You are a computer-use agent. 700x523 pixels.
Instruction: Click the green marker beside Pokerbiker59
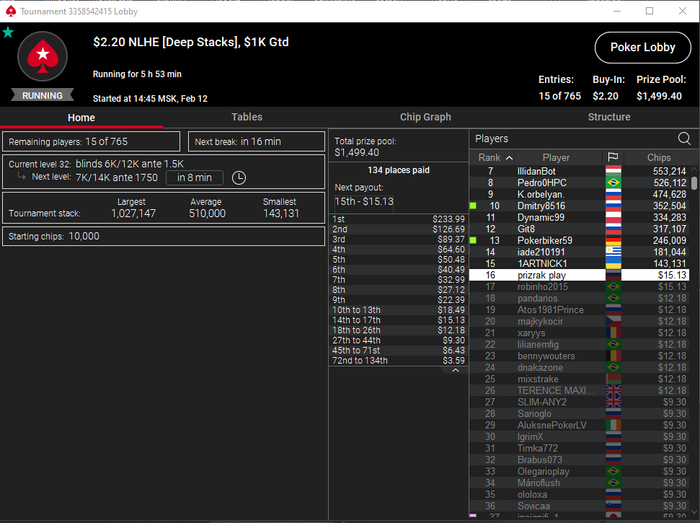coord(473,241)
